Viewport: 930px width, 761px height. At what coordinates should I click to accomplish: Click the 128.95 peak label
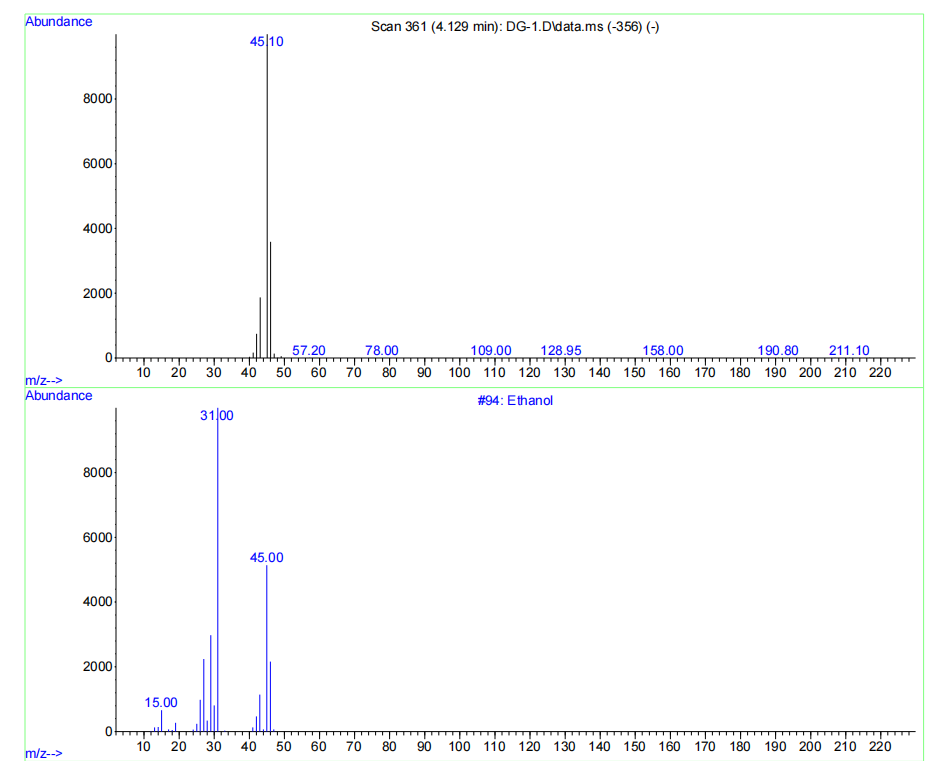(x=560, y=351)
